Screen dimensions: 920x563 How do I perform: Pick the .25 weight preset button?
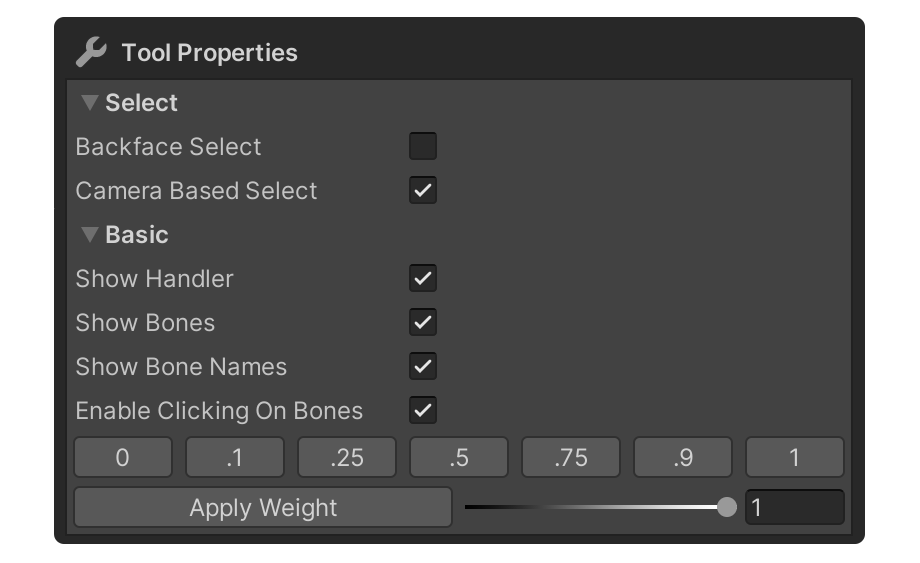pyautogui.click(x=347, y=458)
